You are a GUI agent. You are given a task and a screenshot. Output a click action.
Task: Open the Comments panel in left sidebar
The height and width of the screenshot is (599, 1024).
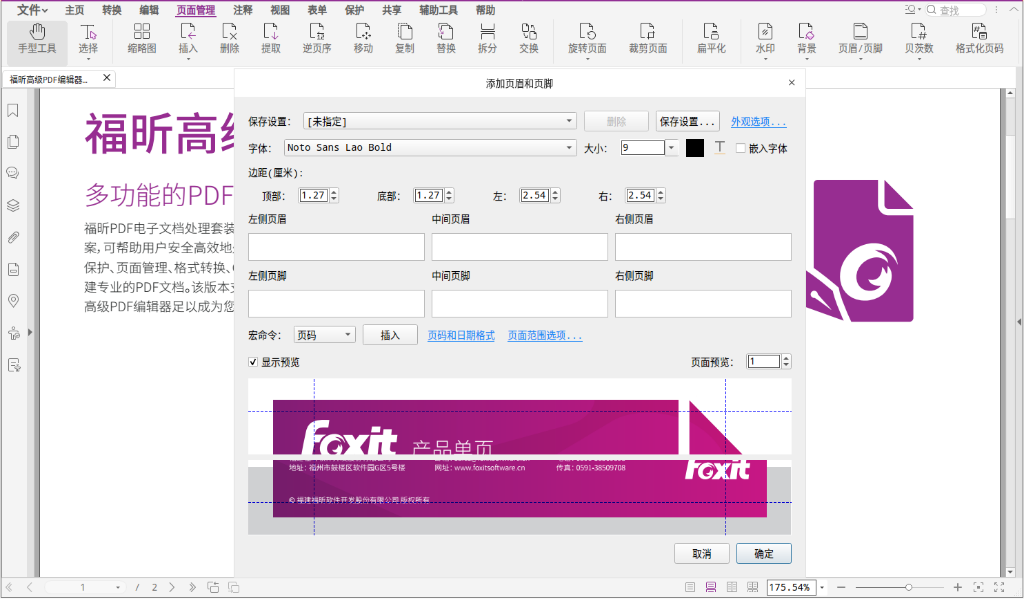pos(13,173)
